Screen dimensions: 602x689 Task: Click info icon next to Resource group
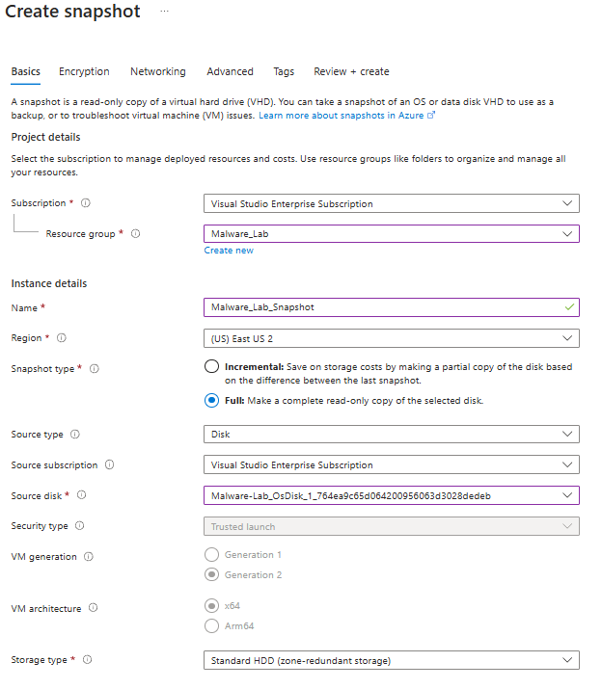point(136,234)
